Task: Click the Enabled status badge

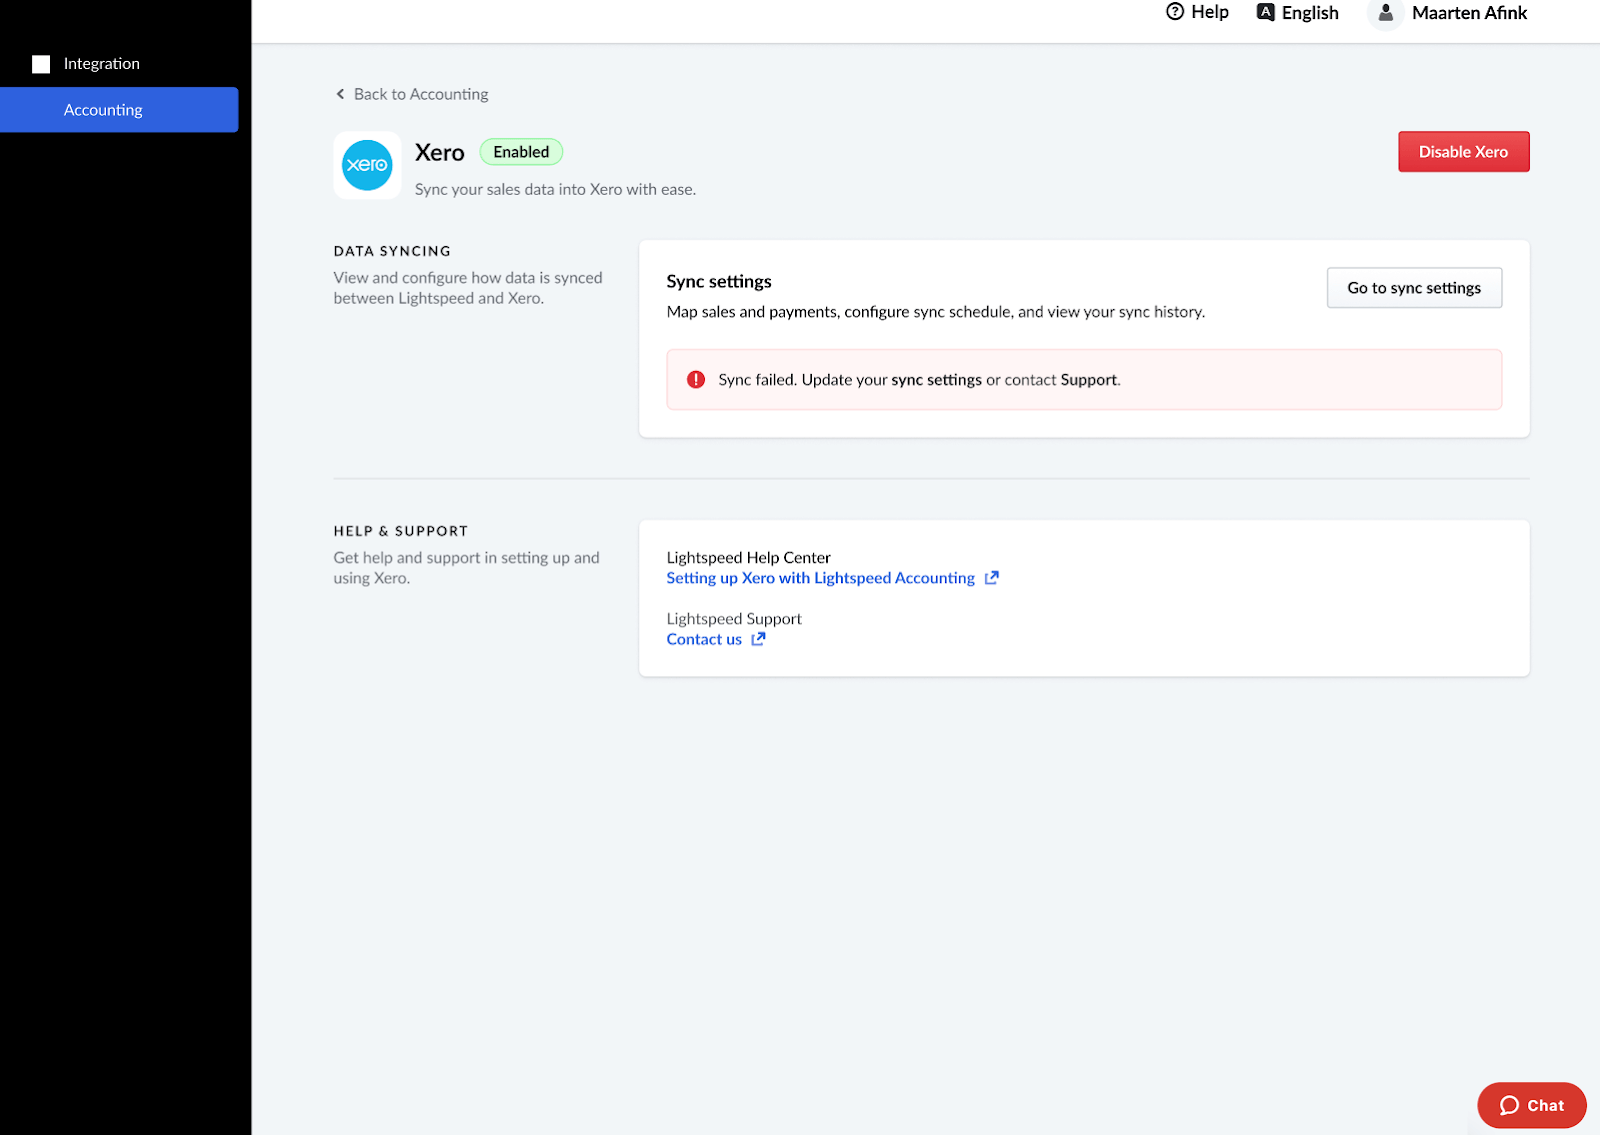Action: (520, 151)
